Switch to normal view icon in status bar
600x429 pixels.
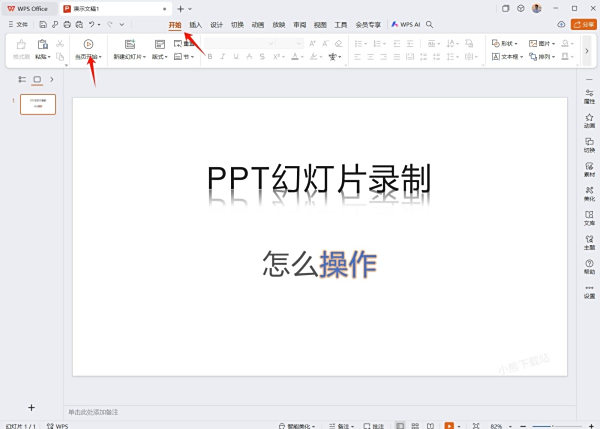400,426
